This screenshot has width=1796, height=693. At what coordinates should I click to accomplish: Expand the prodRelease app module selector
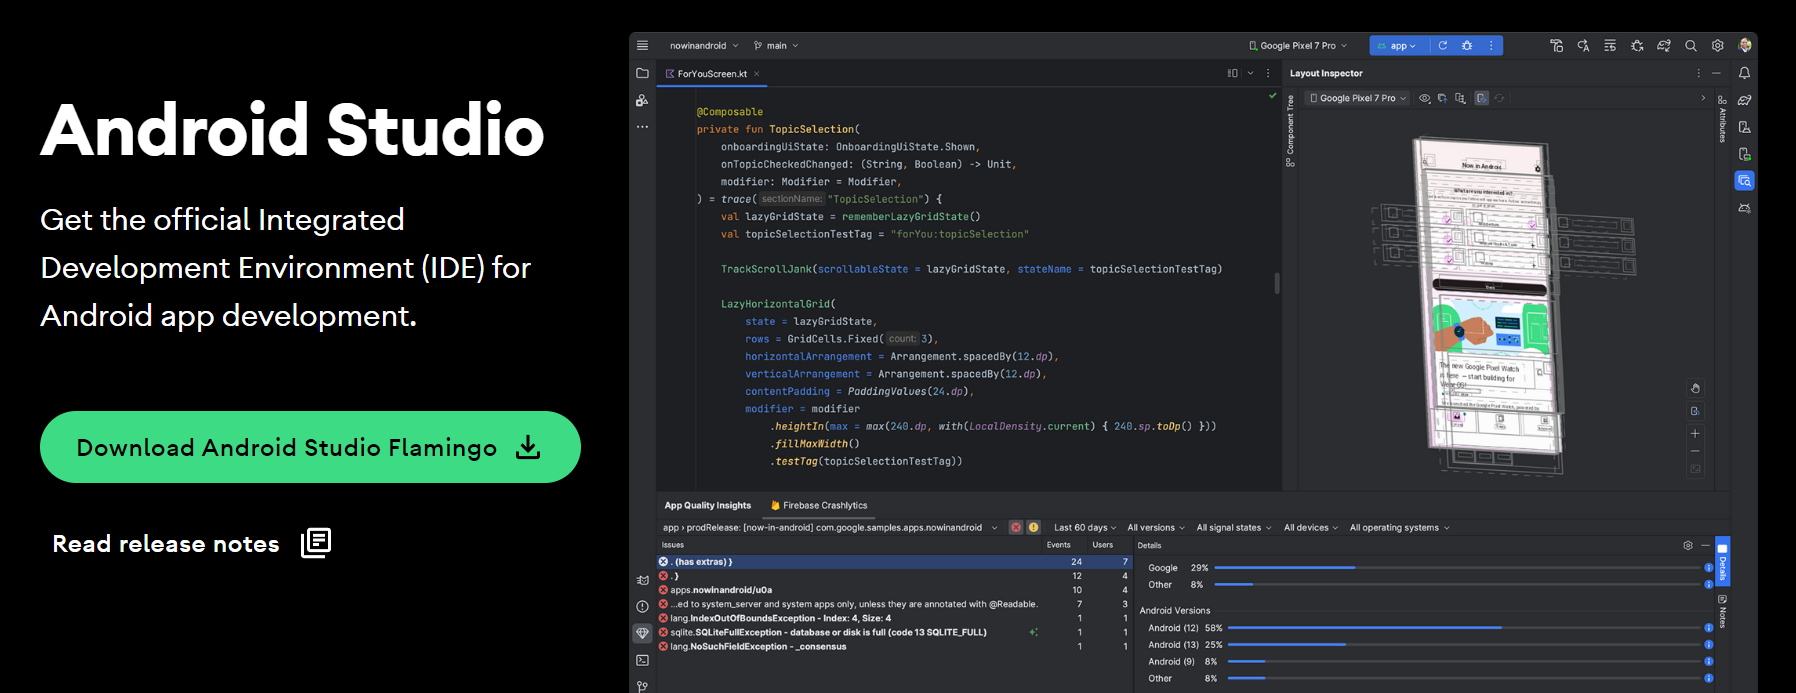(830, 528)
